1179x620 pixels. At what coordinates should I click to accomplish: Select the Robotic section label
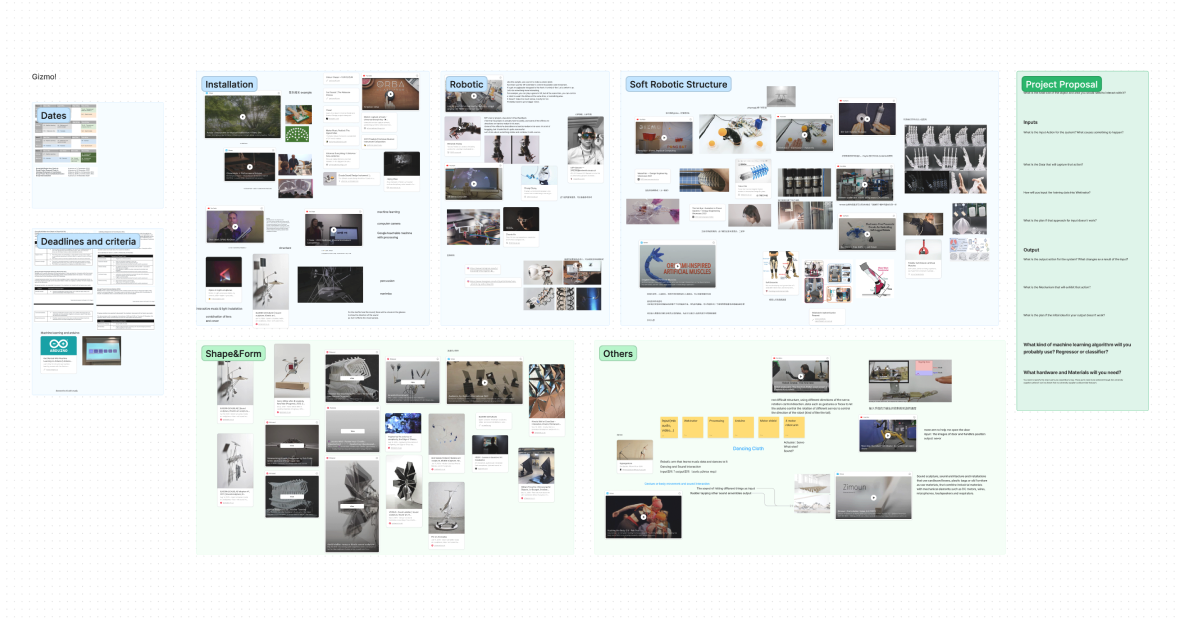pos(466,85)
